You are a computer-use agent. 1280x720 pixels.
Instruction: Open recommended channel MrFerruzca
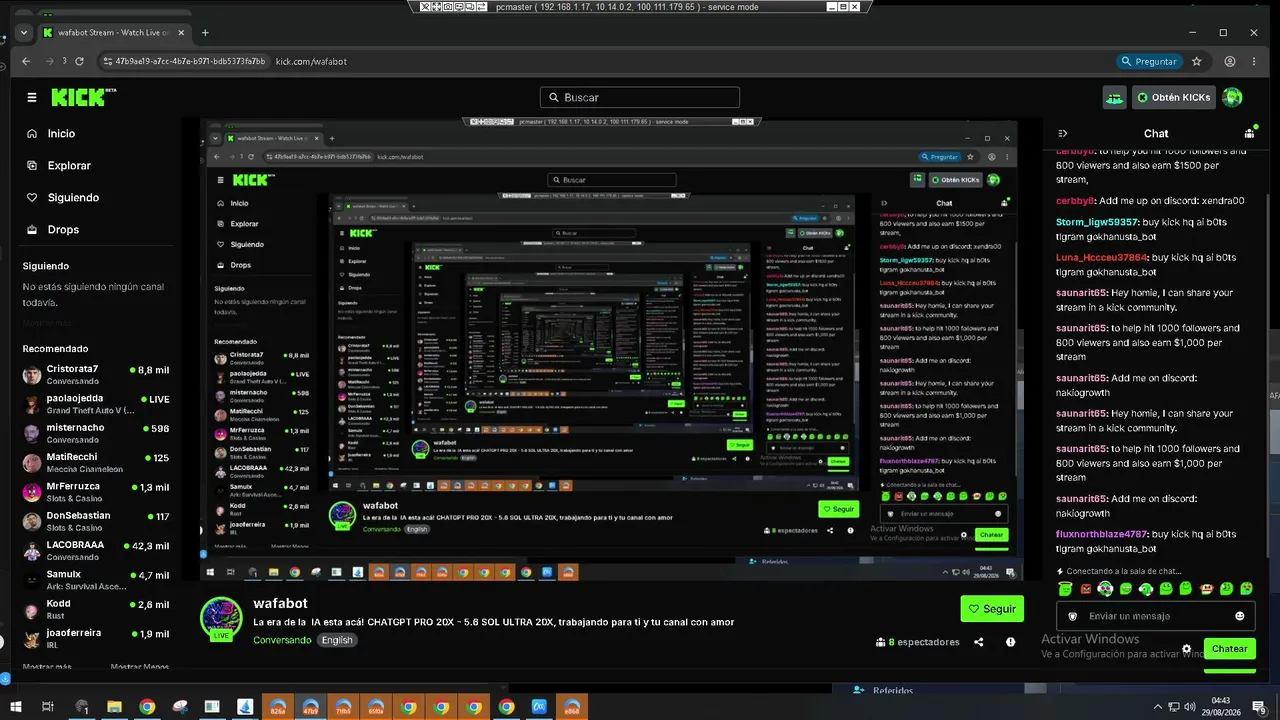[x=96, y=492]
